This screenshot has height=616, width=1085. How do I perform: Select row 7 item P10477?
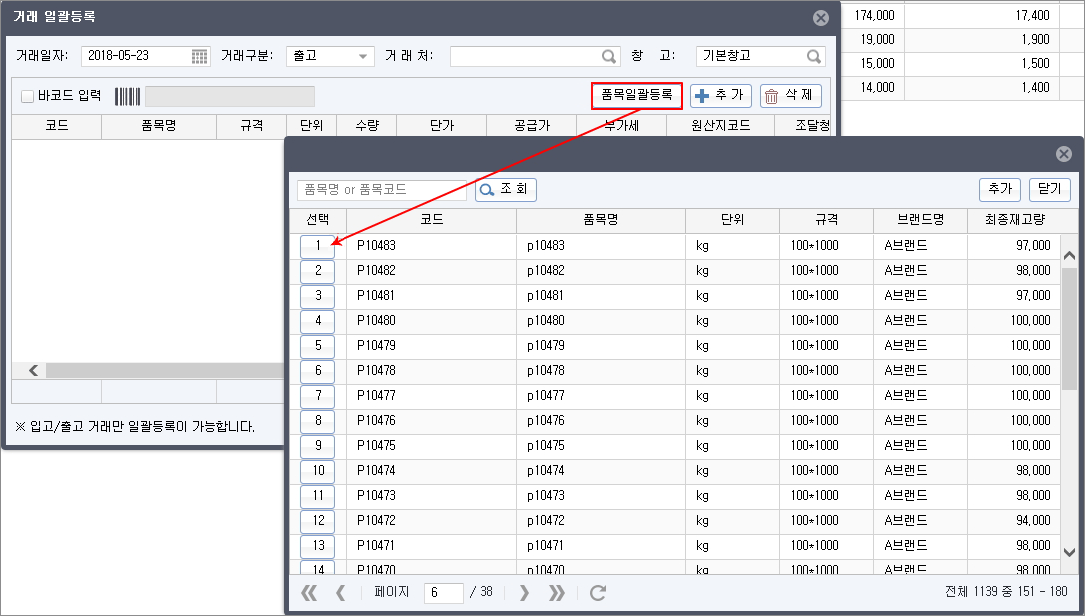318,395
